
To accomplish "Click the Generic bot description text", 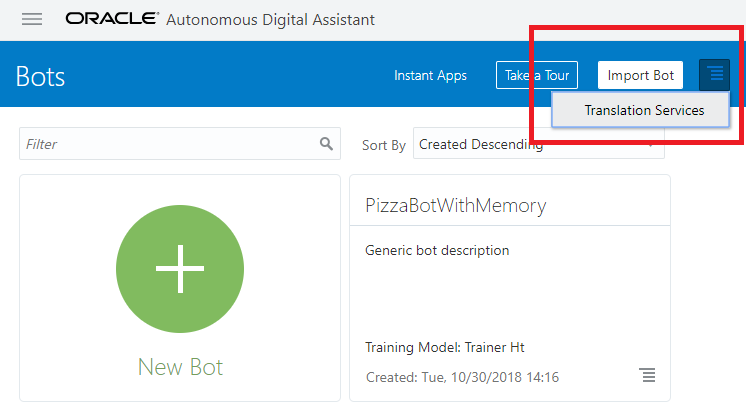I will (437, 250).
